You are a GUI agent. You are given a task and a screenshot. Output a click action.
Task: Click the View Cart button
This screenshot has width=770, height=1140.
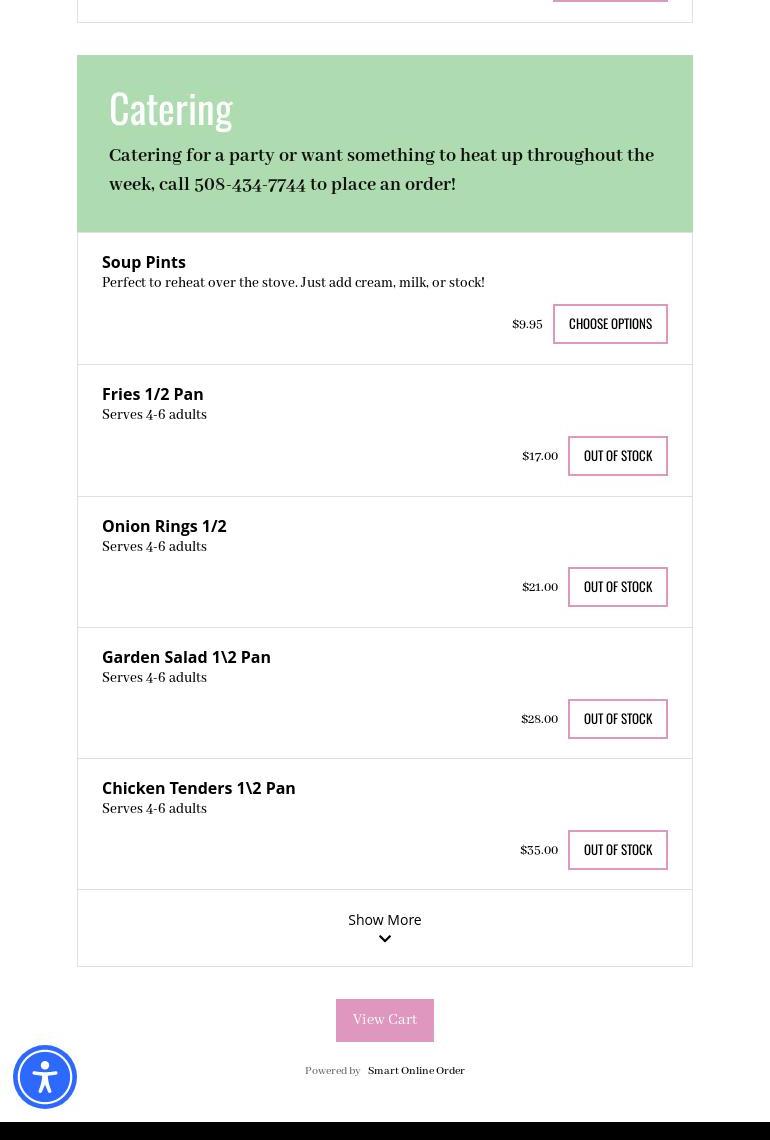[384, 1019]
